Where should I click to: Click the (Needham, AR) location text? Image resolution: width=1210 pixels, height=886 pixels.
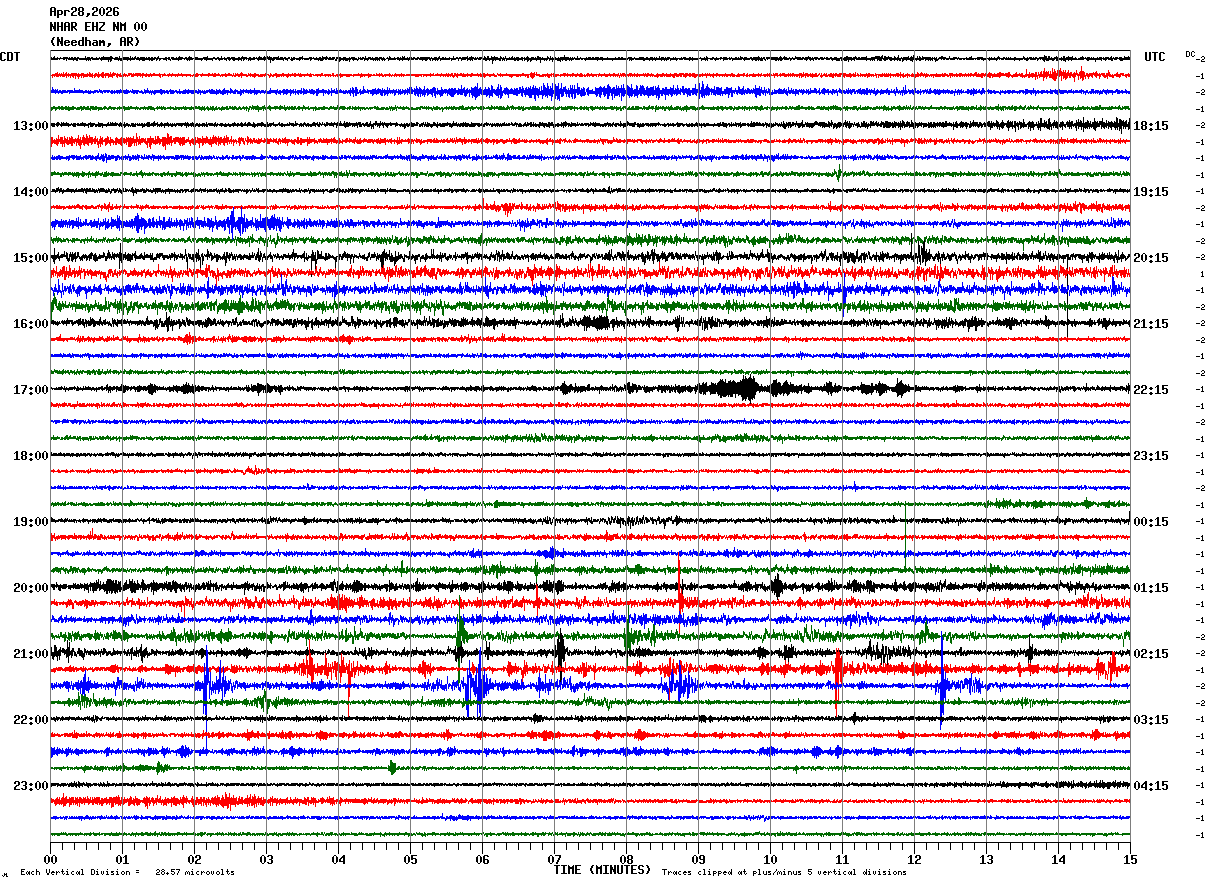click(x=95, y=42)
